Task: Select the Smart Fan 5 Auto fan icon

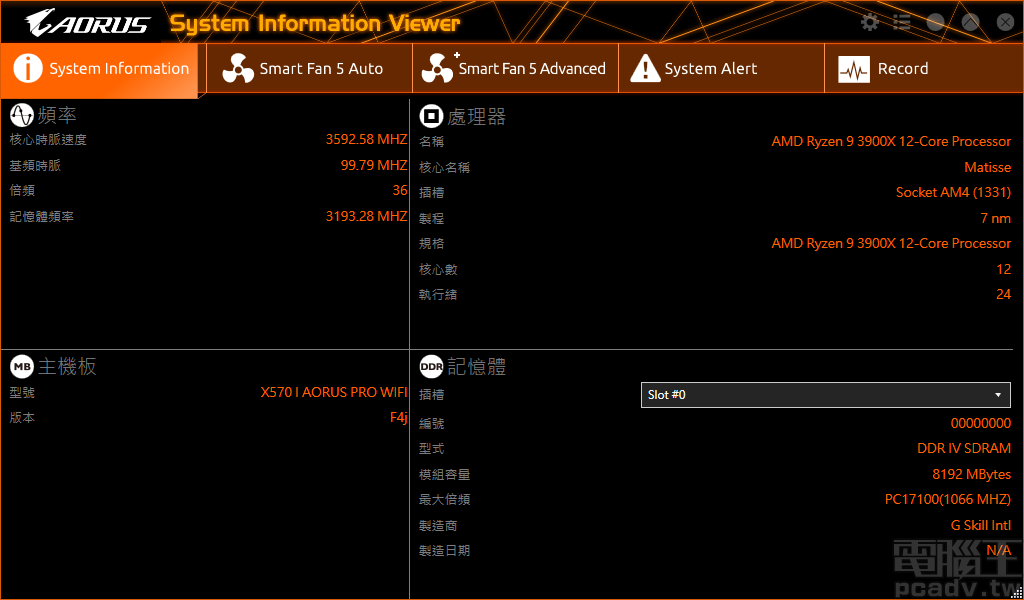Action: [239, 68]
